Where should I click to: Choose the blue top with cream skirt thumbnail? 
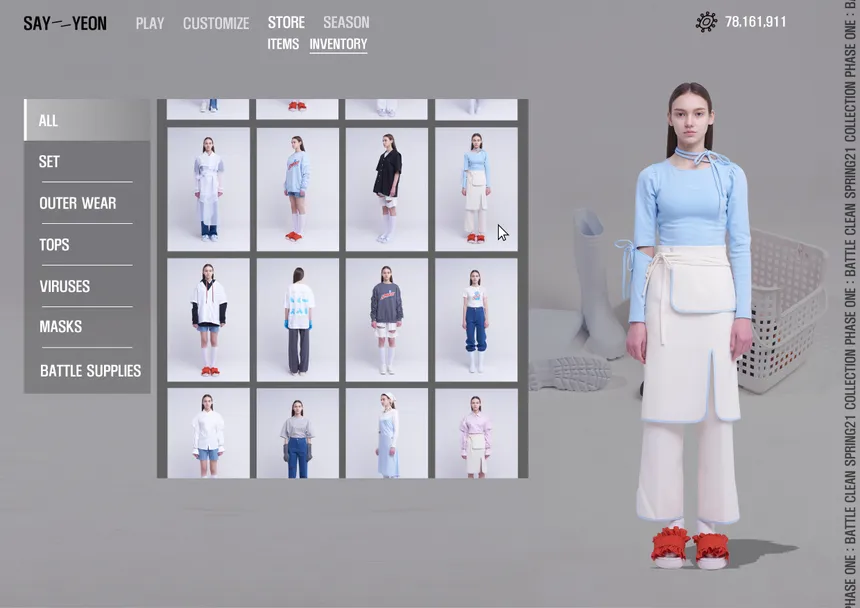pos(476,189)
